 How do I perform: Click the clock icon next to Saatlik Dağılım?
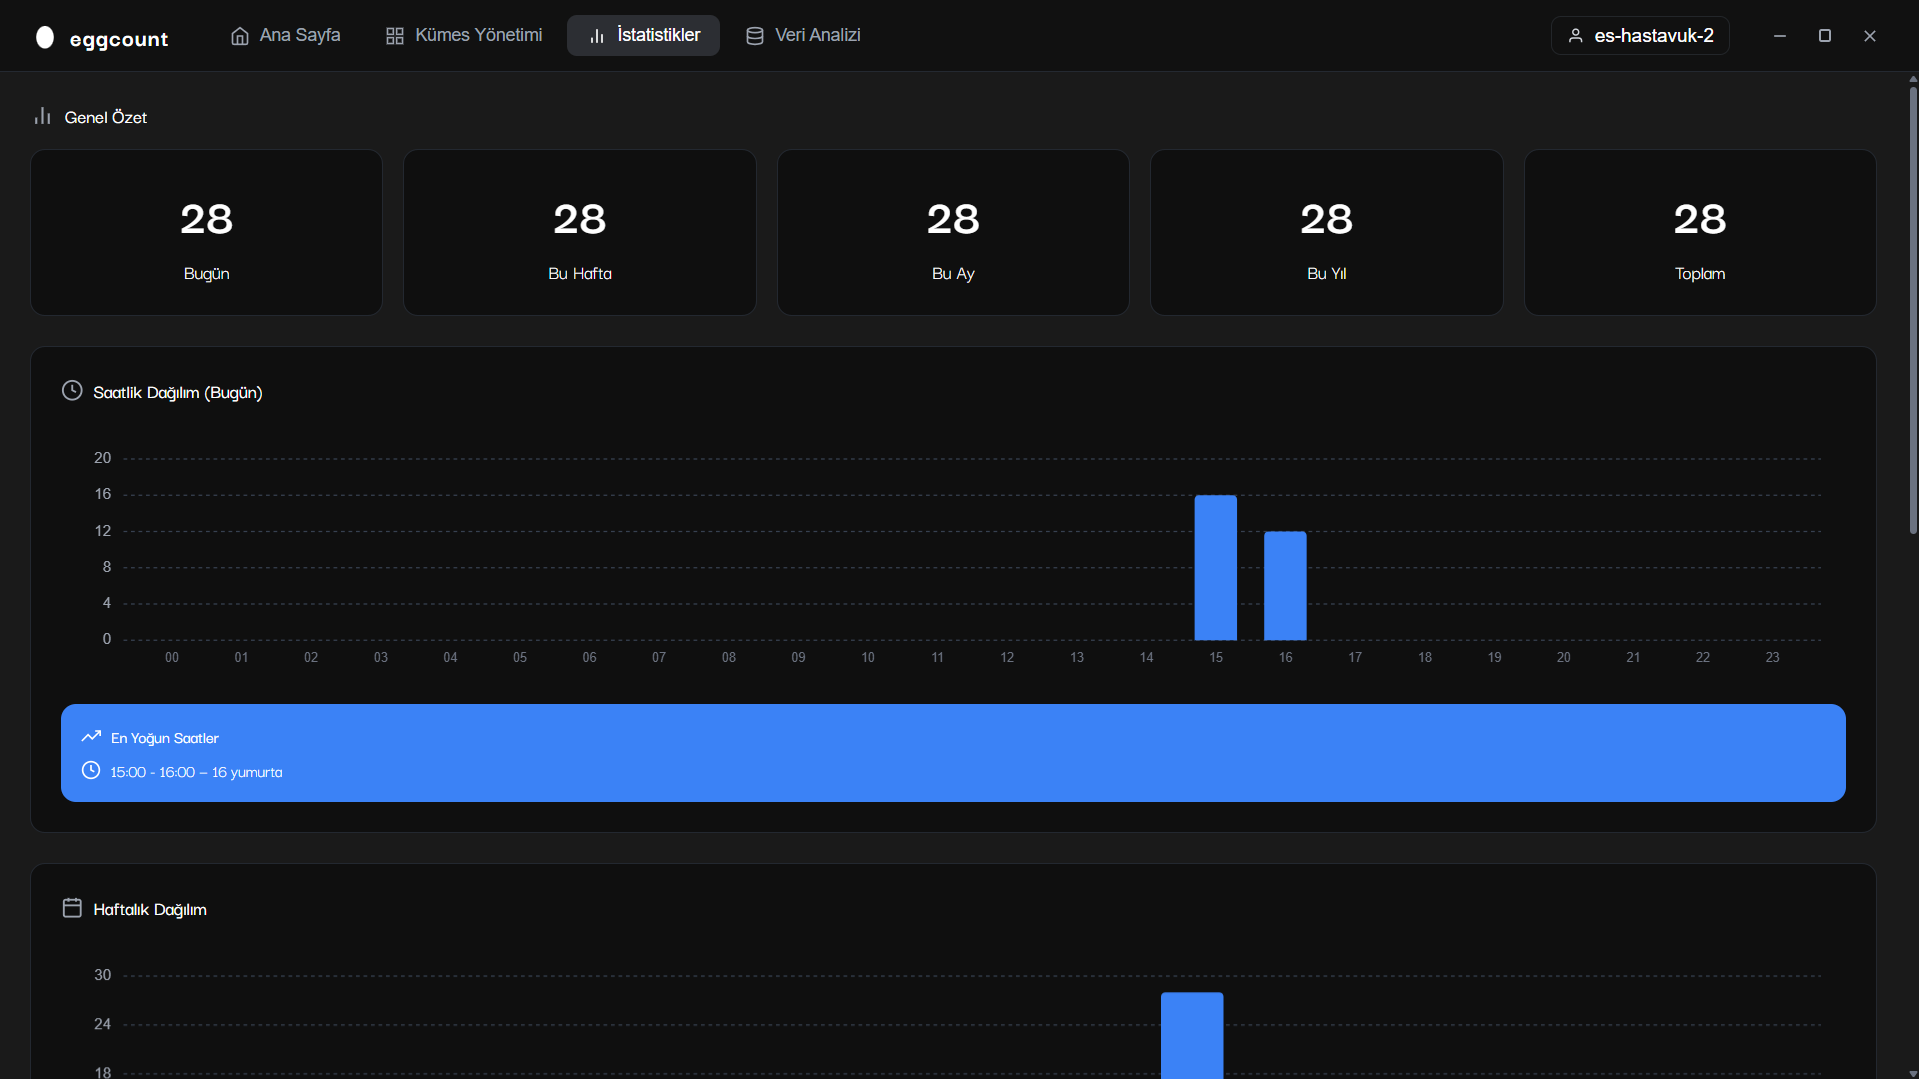(x=72, y=391)
